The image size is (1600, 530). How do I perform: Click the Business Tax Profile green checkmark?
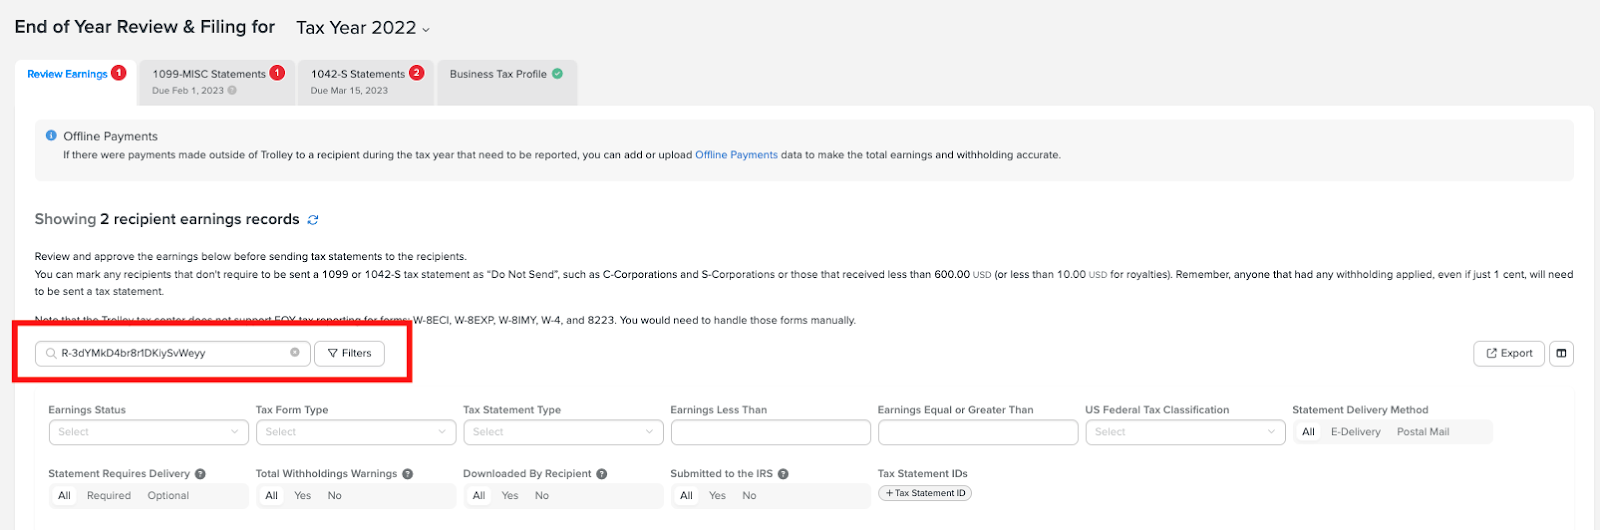pyautogui.click(x=557, y=73)
